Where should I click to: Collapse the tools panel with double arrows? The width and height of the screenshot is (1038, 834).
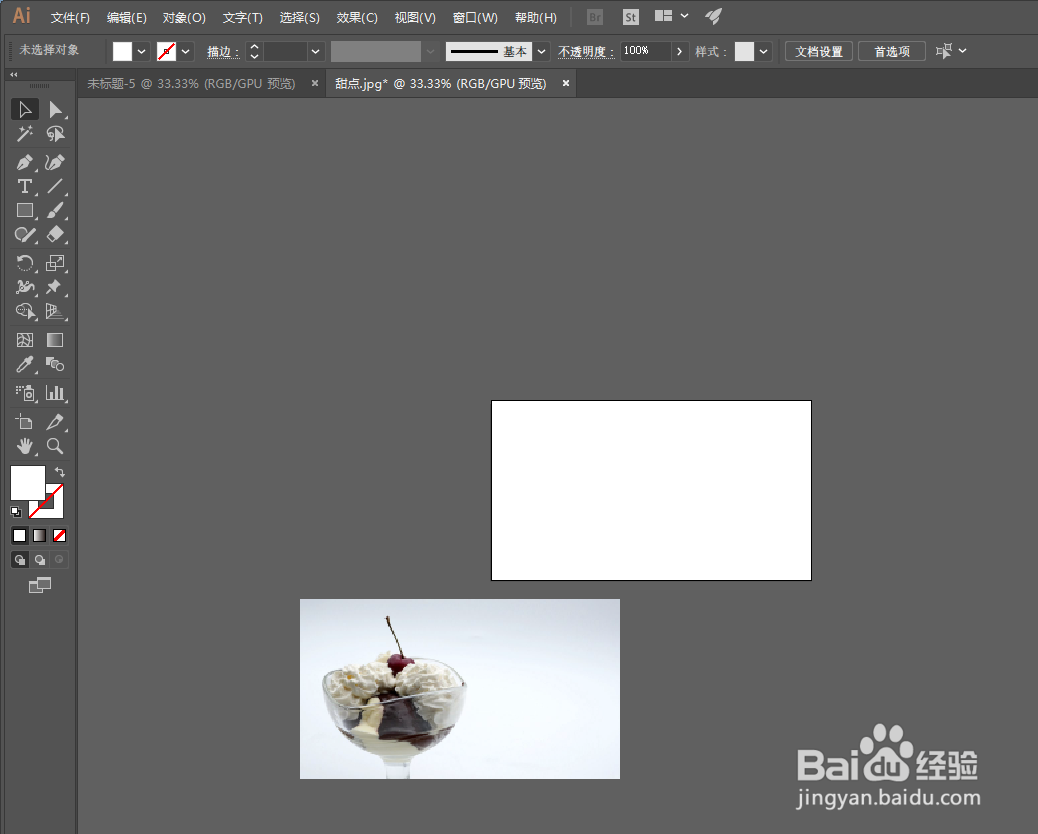pos(13,75)
